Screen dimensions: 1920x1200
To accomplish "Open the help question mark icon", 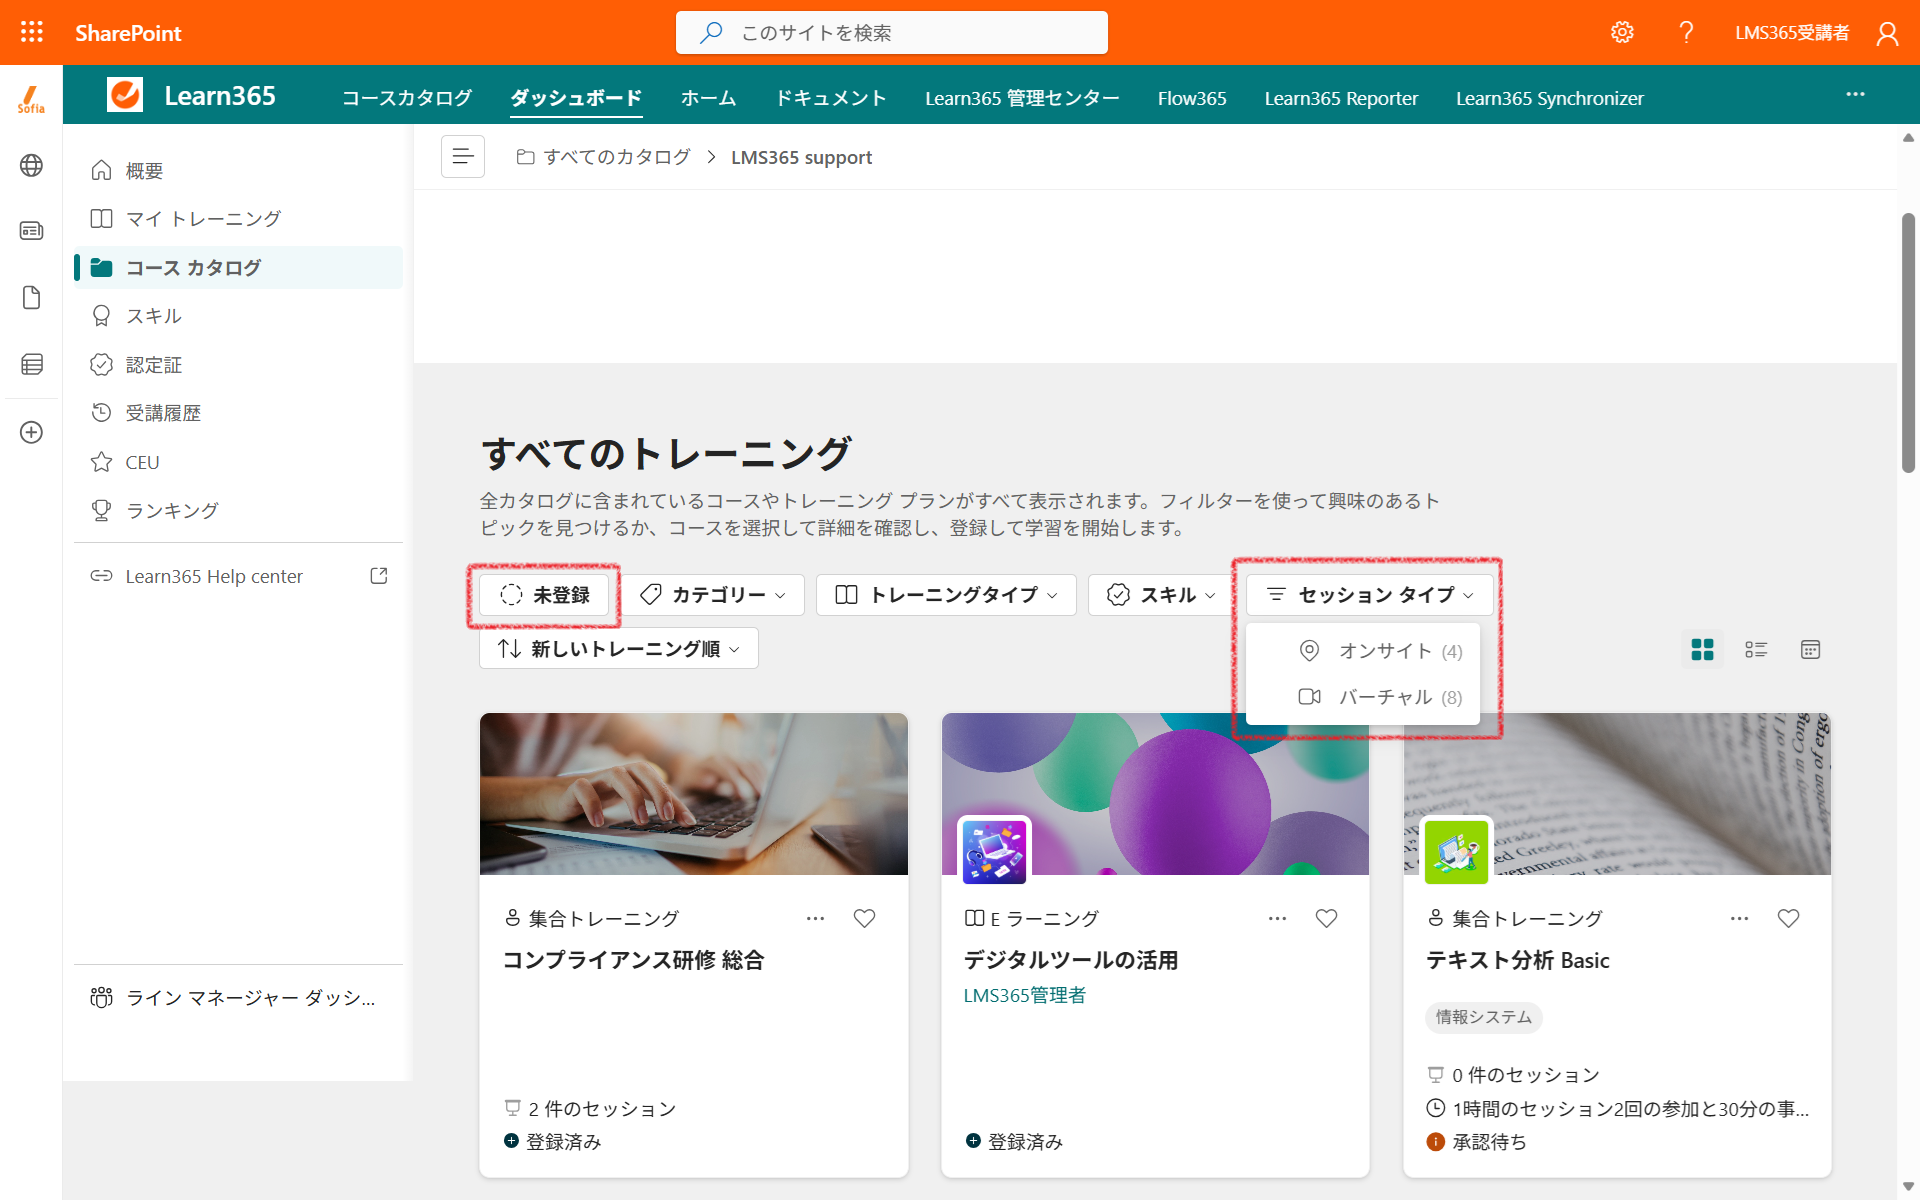I will pyautogui.click(x=1686, y=32).
